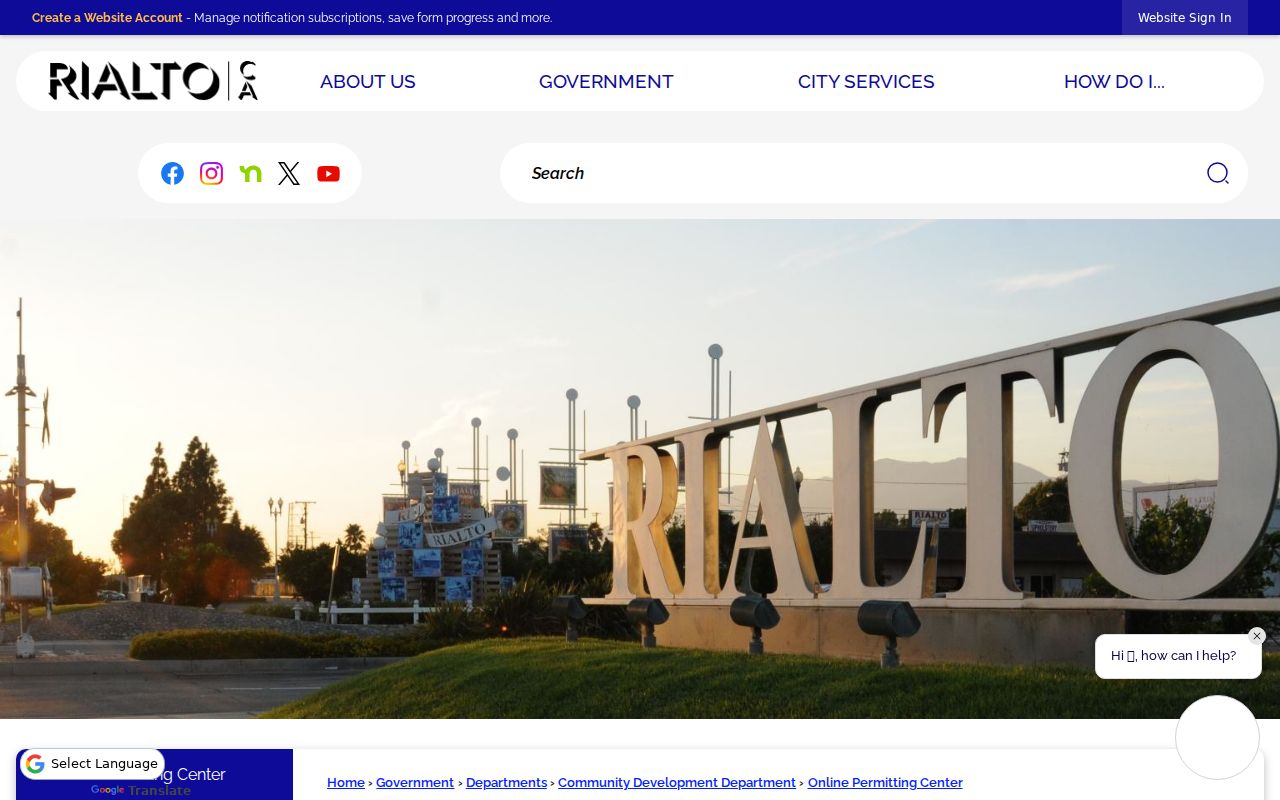Open the X (Twitter) social icon
1280x800 pixels.
point(289,173)
